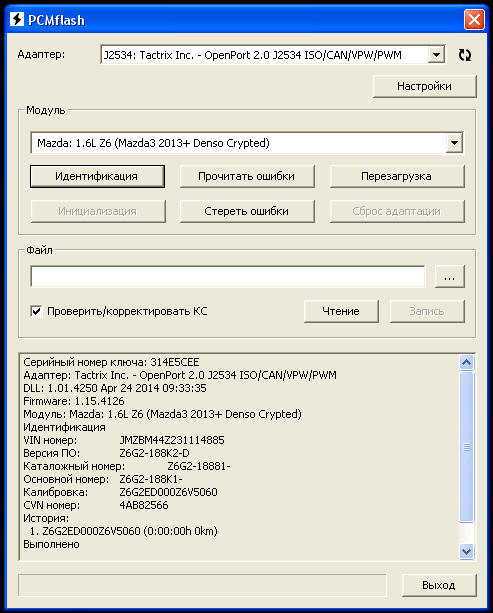
Task: Click the VIN номер line in log
Action: tap(124, 440)
